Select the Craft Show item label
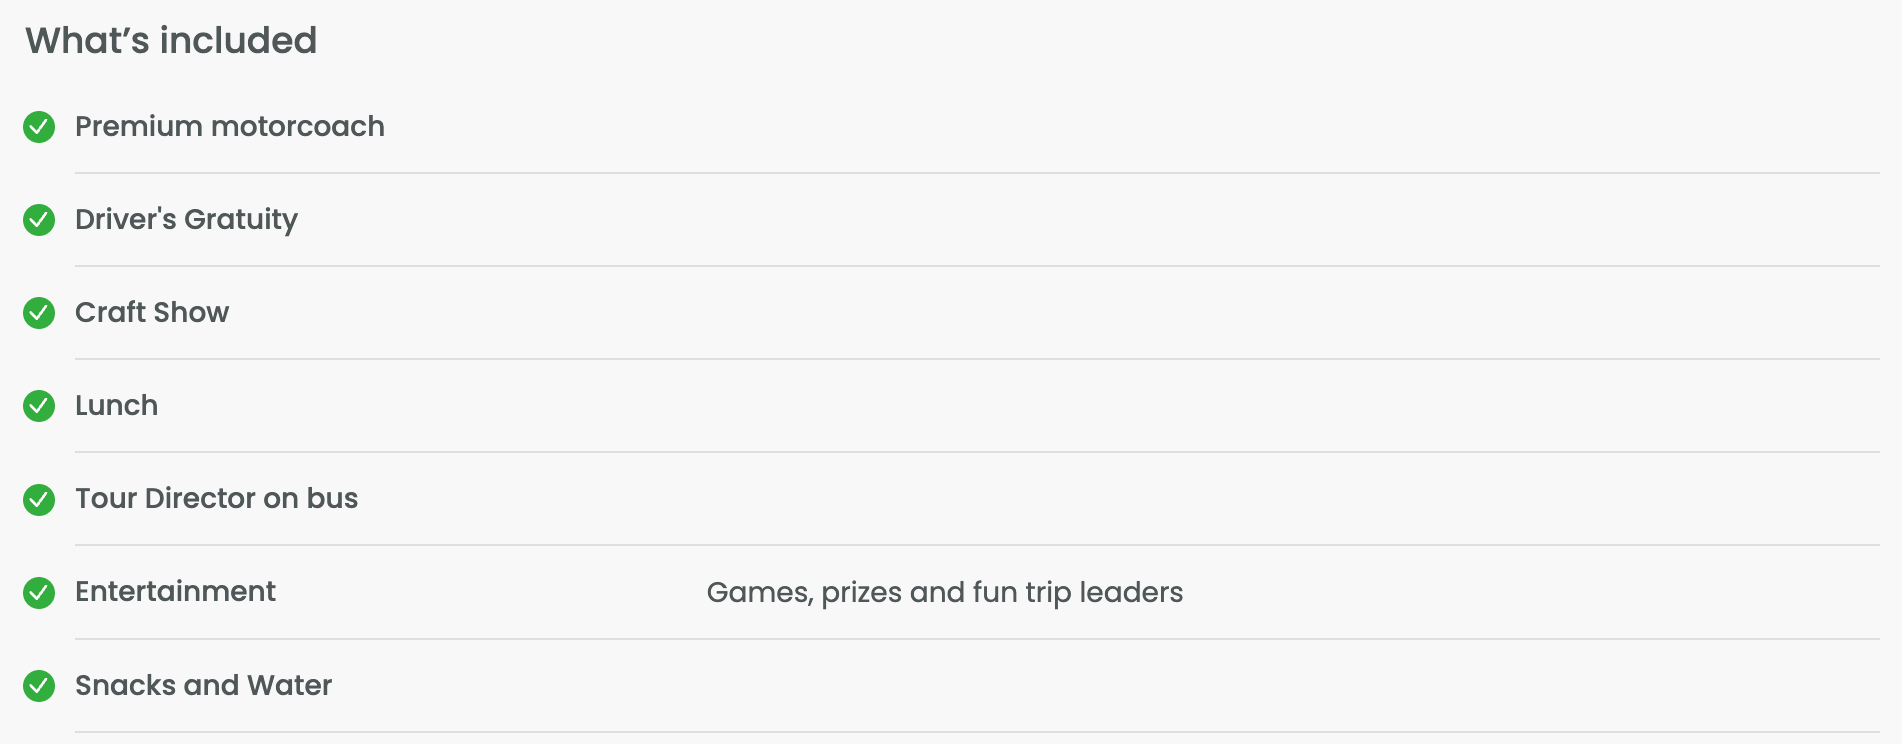 [152, 313]
